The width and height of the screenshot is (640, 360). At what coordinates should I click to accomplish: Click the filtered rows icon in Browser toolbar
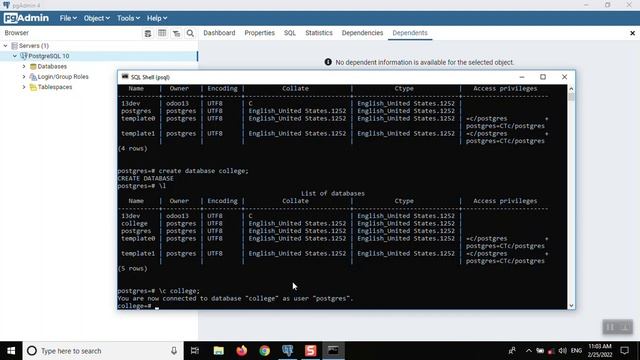click(x=176, y=33)
